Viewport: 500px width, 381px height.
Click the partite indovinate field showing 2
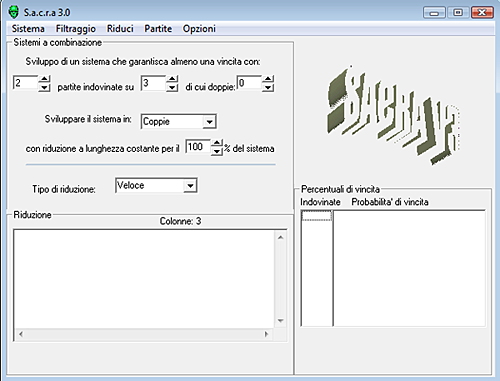pyautogui.click(x=26, y=83)
